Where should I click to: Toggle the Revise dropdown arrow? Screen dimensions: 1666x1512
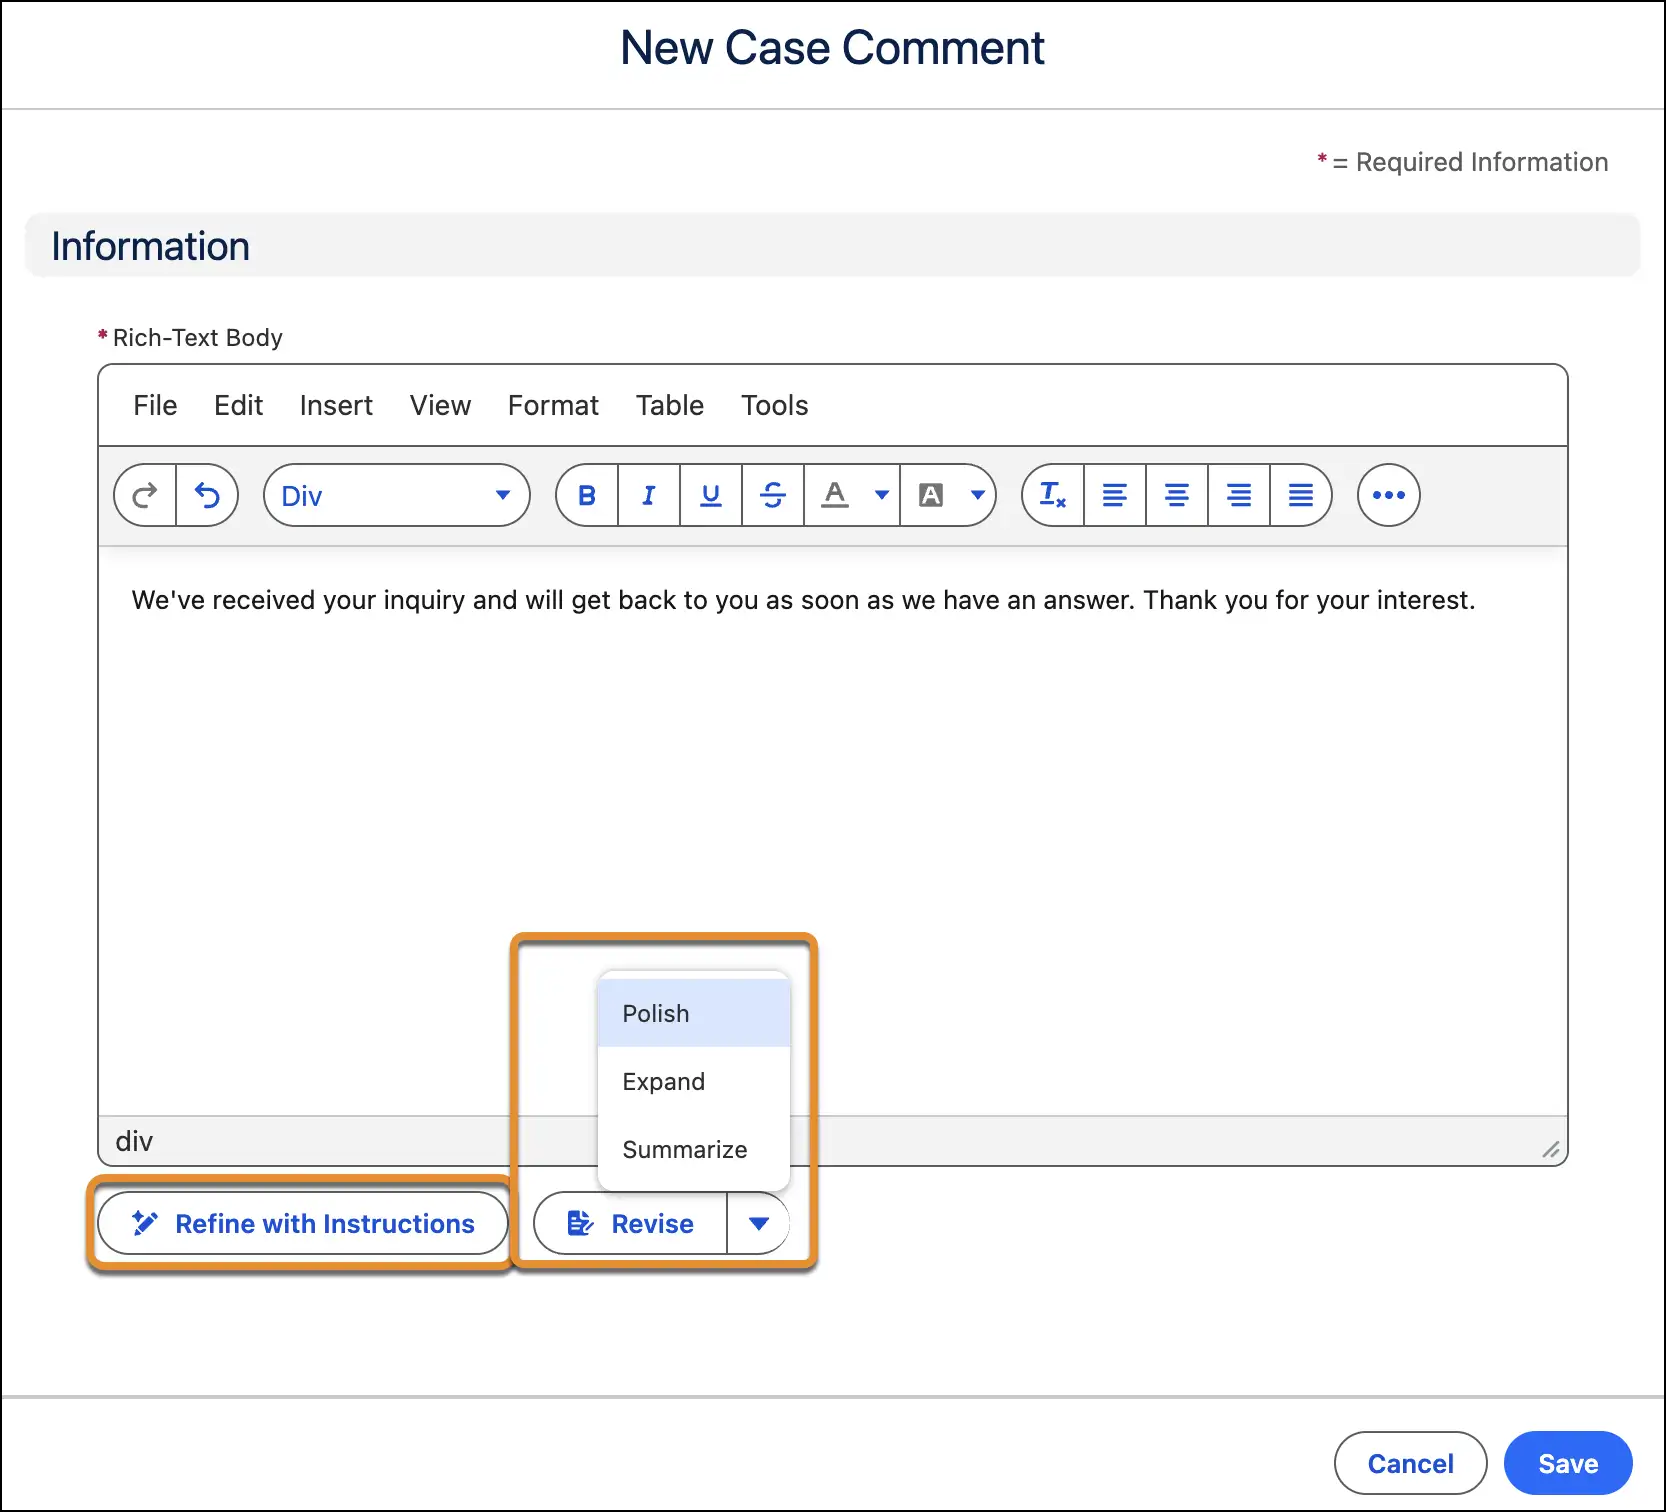(x=759, y=1223)
